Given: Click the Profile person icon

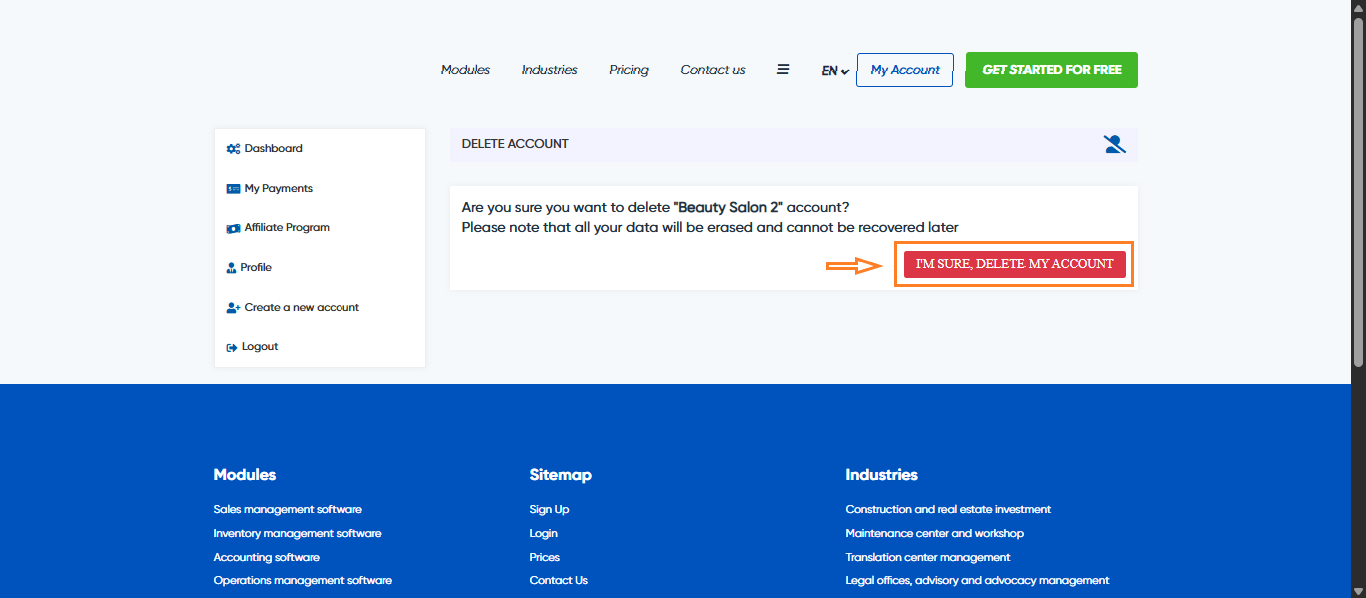Looking at the screenshot, I should (231, 268).
